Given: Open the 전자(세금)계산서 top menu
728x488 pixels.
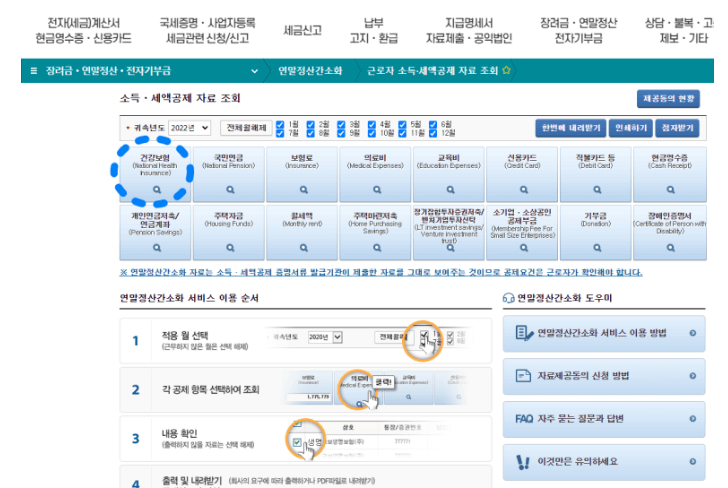Looking at the screenshot, I should pos(84,30).
